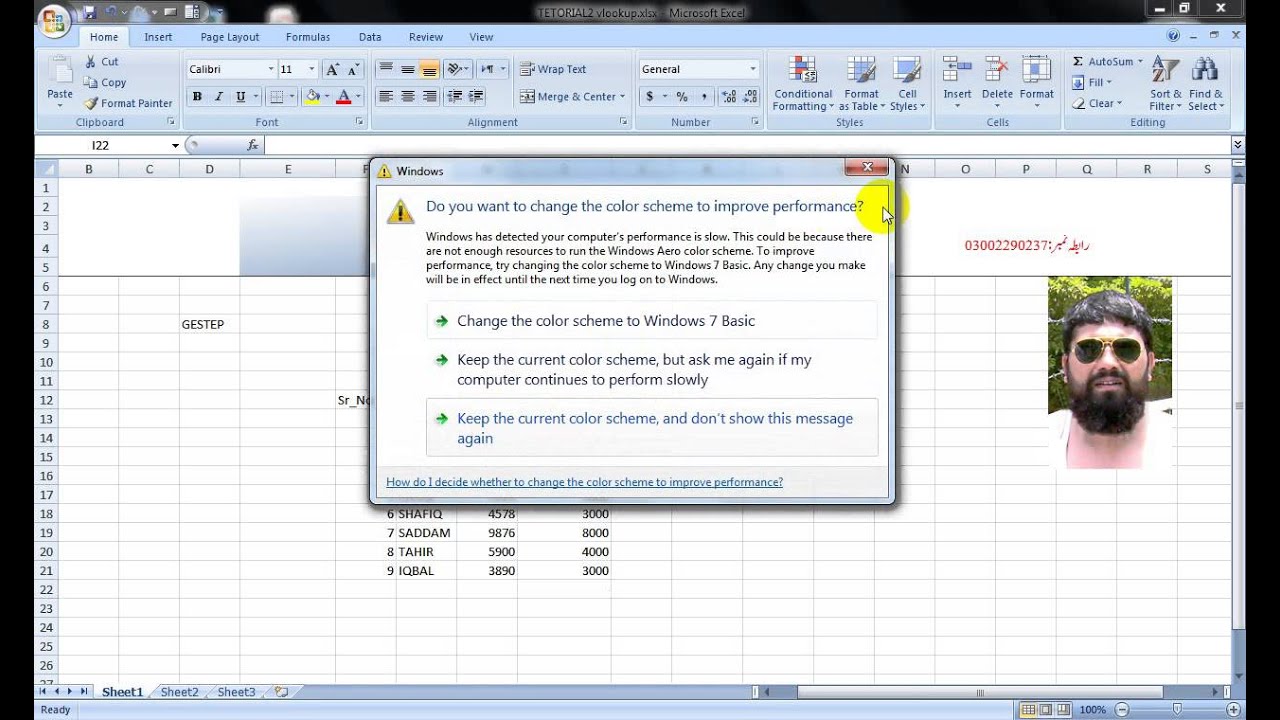Click the Delete Cells icon
The width and height of the screenshot is (1280, 720).
(997, 70)
